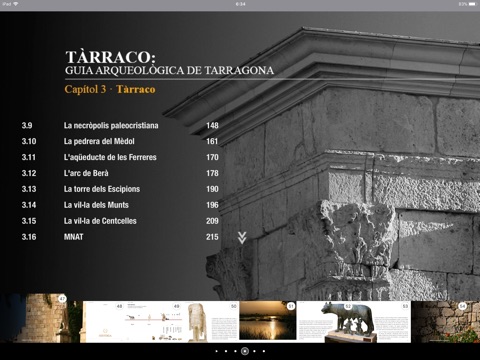
Task: Click section number 3.13
Action: click(29, 189)
